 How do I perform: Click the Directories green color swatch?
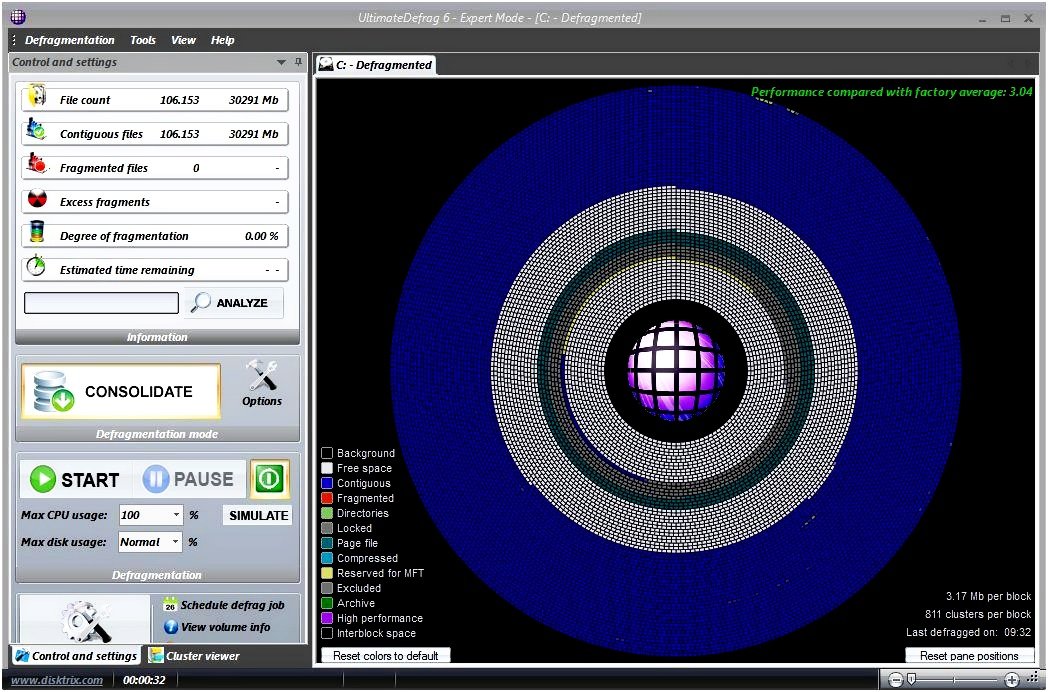click(327, 513)
